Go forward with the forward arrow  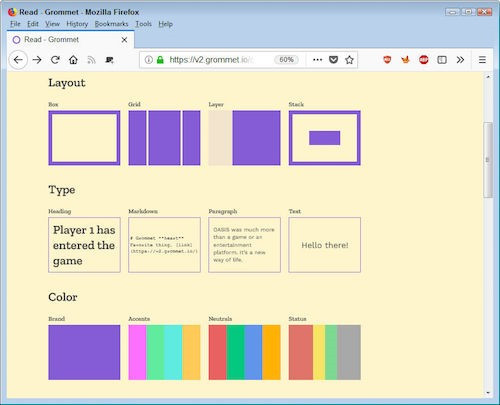[37, 60]
